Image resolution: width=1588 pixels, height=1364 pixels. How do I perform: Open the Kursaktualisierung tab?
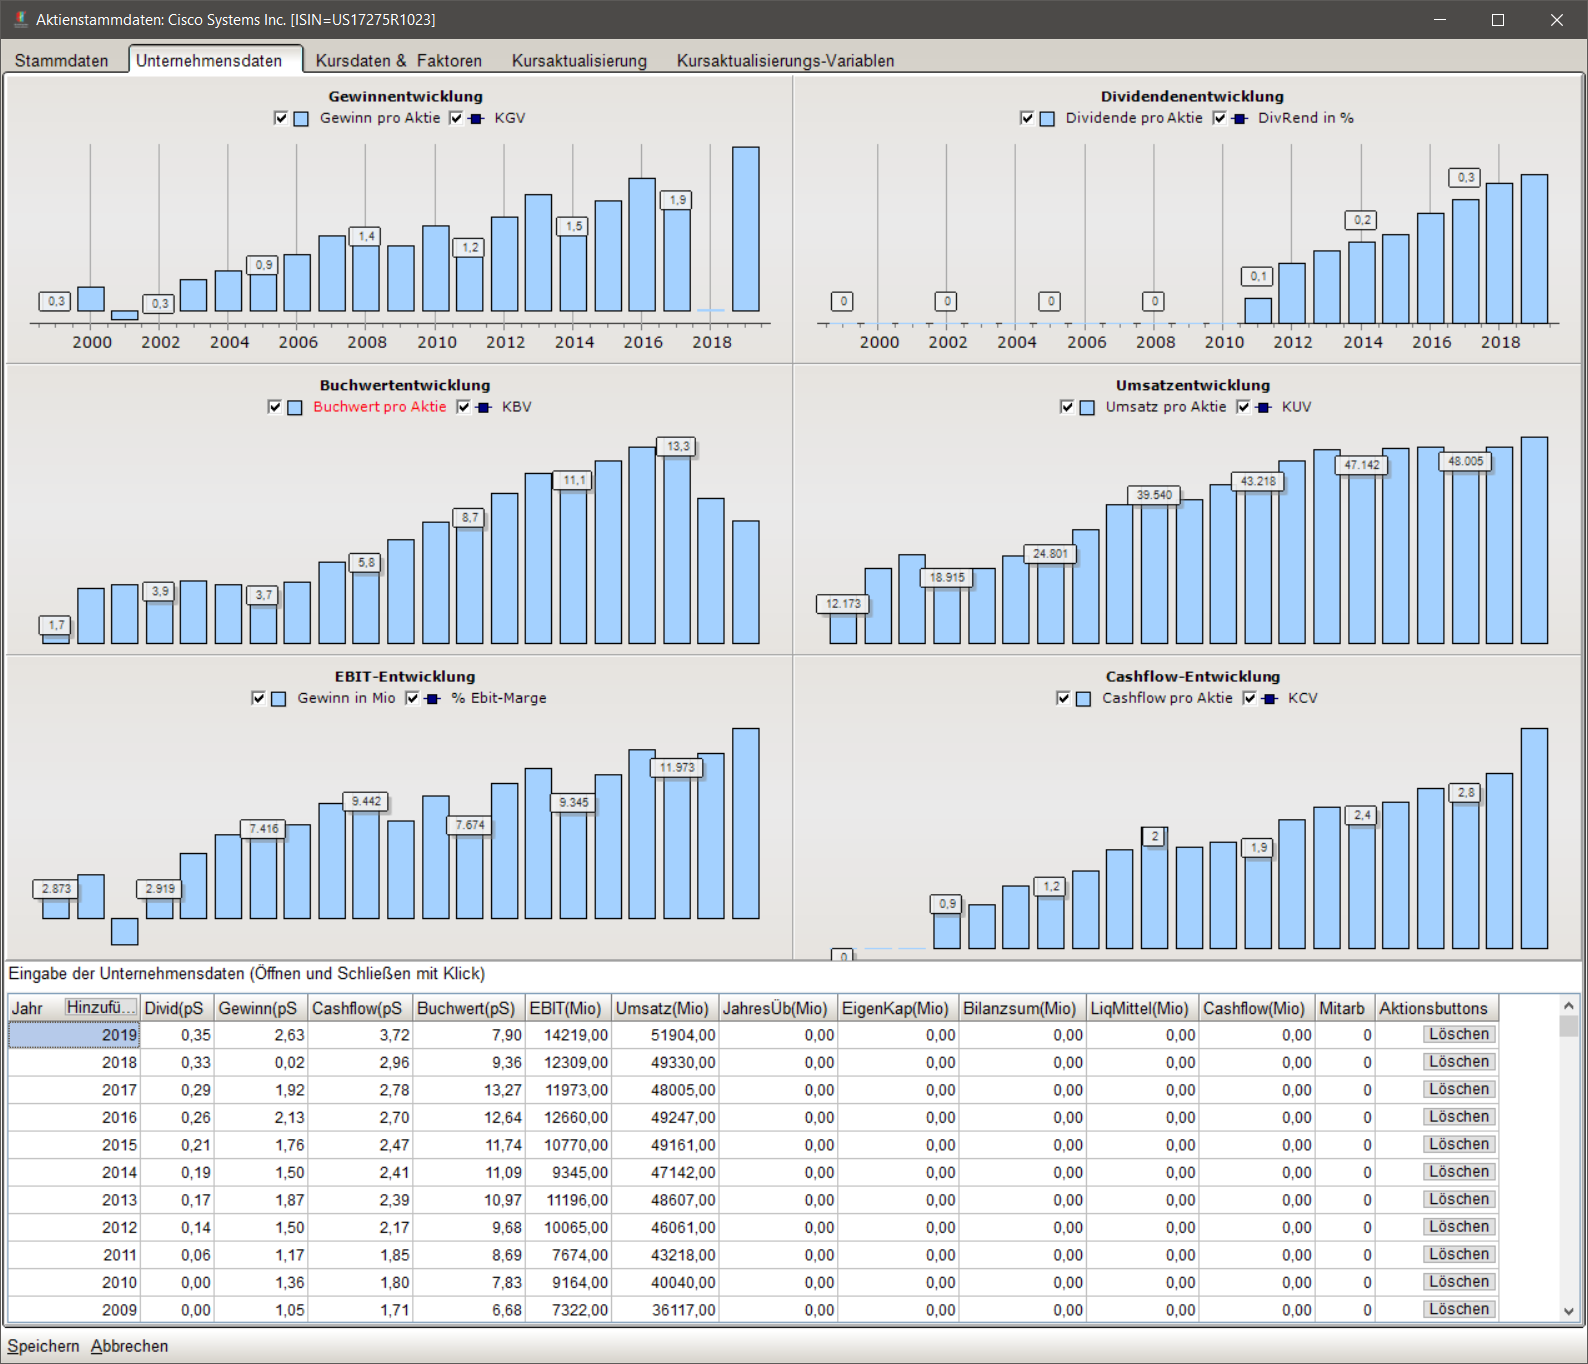click(x=579, y=60)
